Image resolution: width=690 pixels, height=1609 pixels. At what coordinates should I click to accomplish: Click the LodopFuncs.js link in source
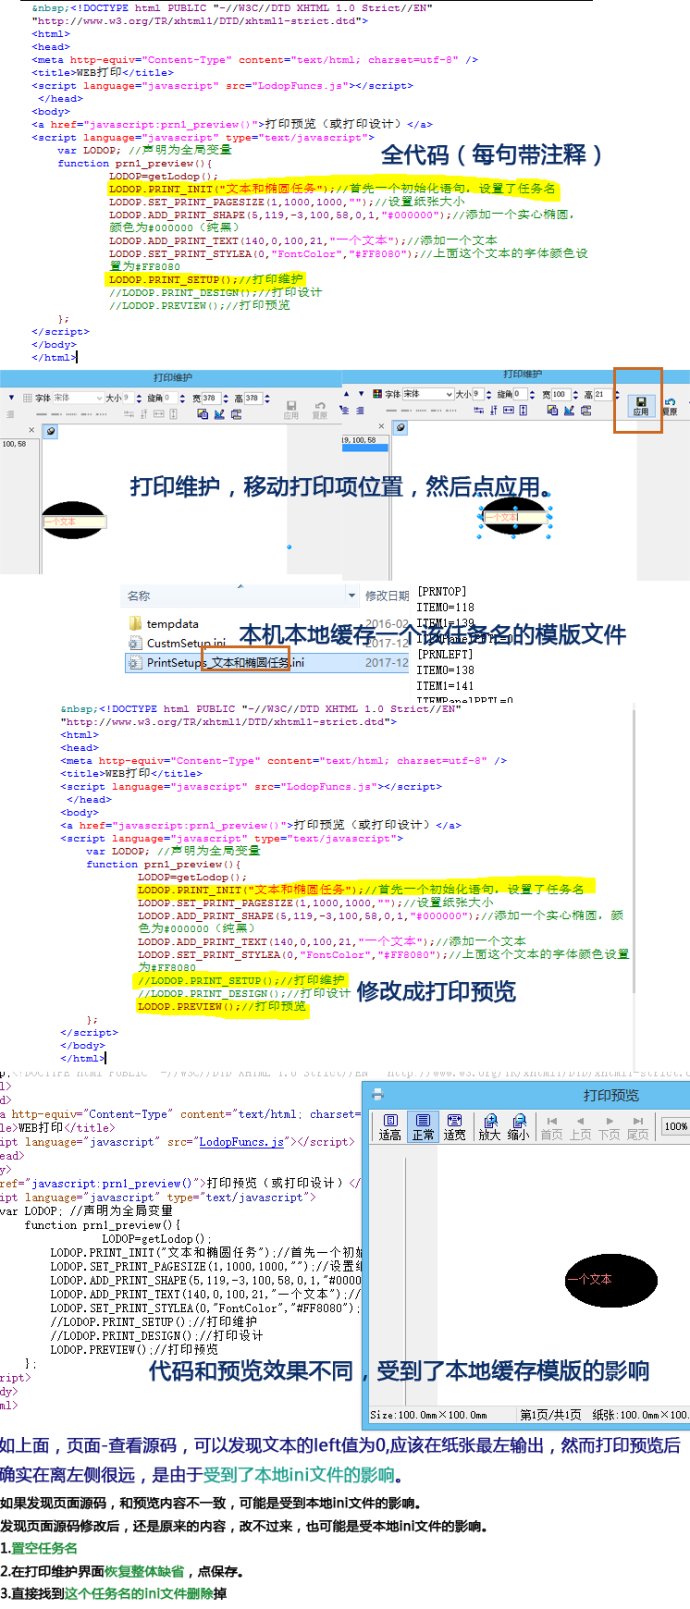tap(241, 1141)
